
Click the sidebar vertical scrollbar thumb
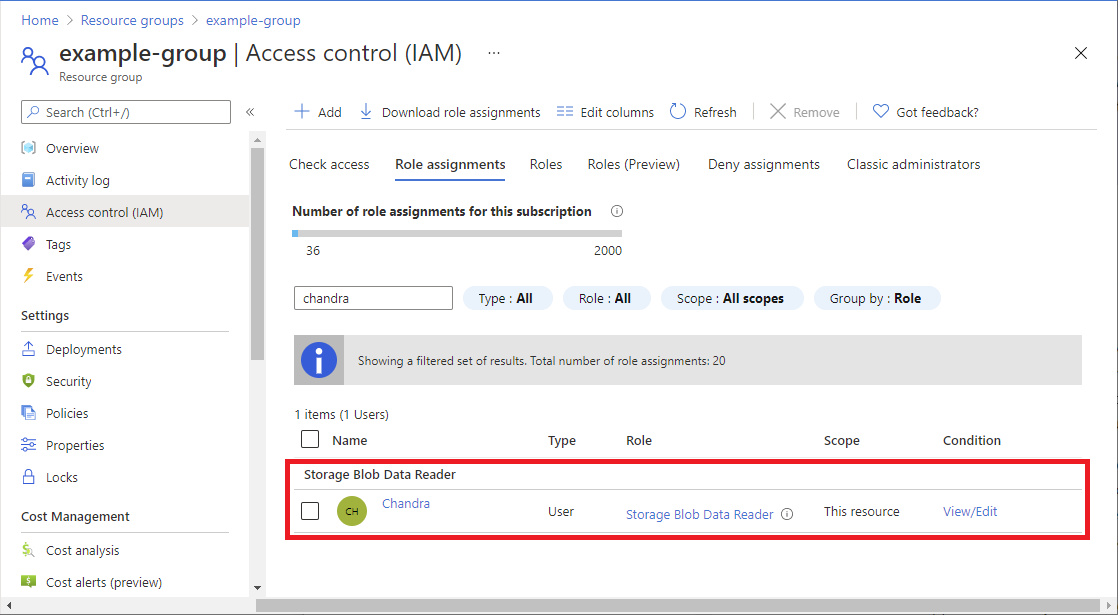point(257,254)
